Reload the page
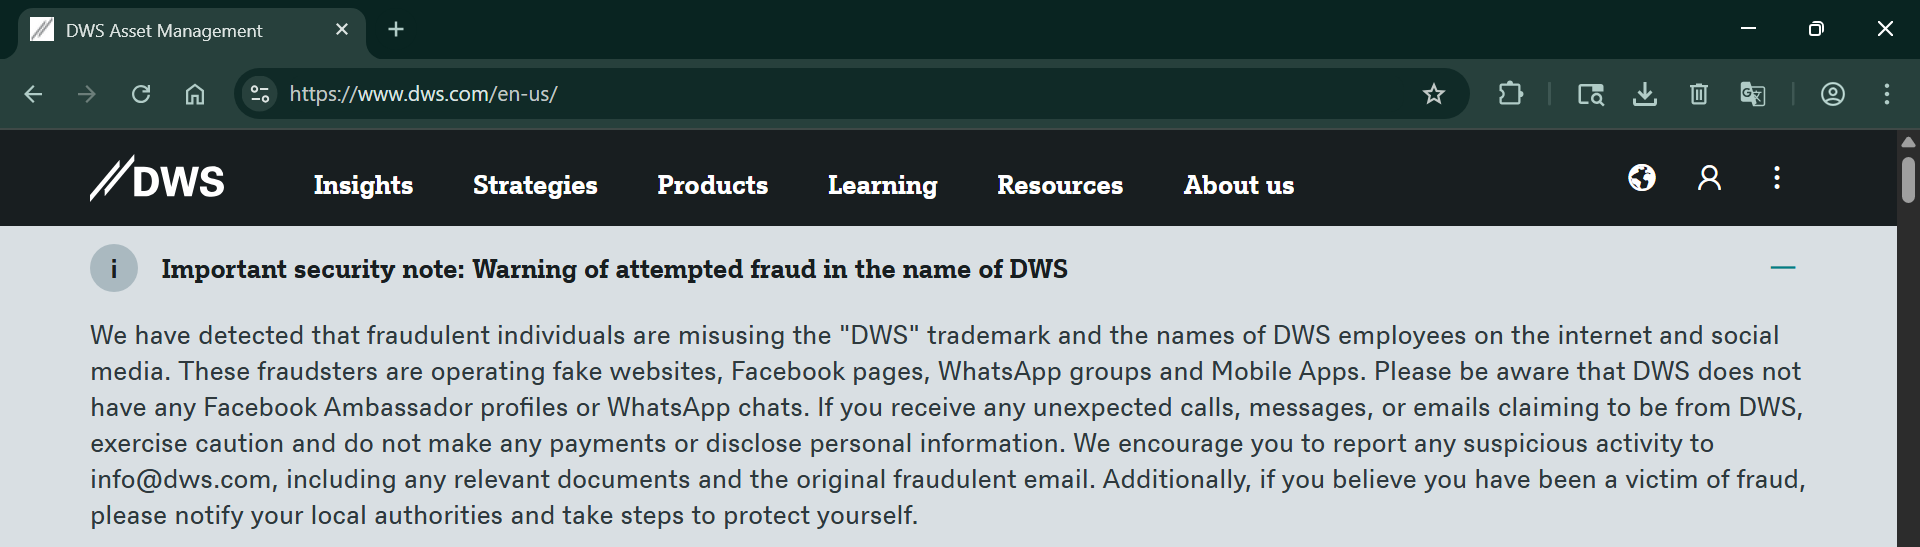 coord(141,94)
